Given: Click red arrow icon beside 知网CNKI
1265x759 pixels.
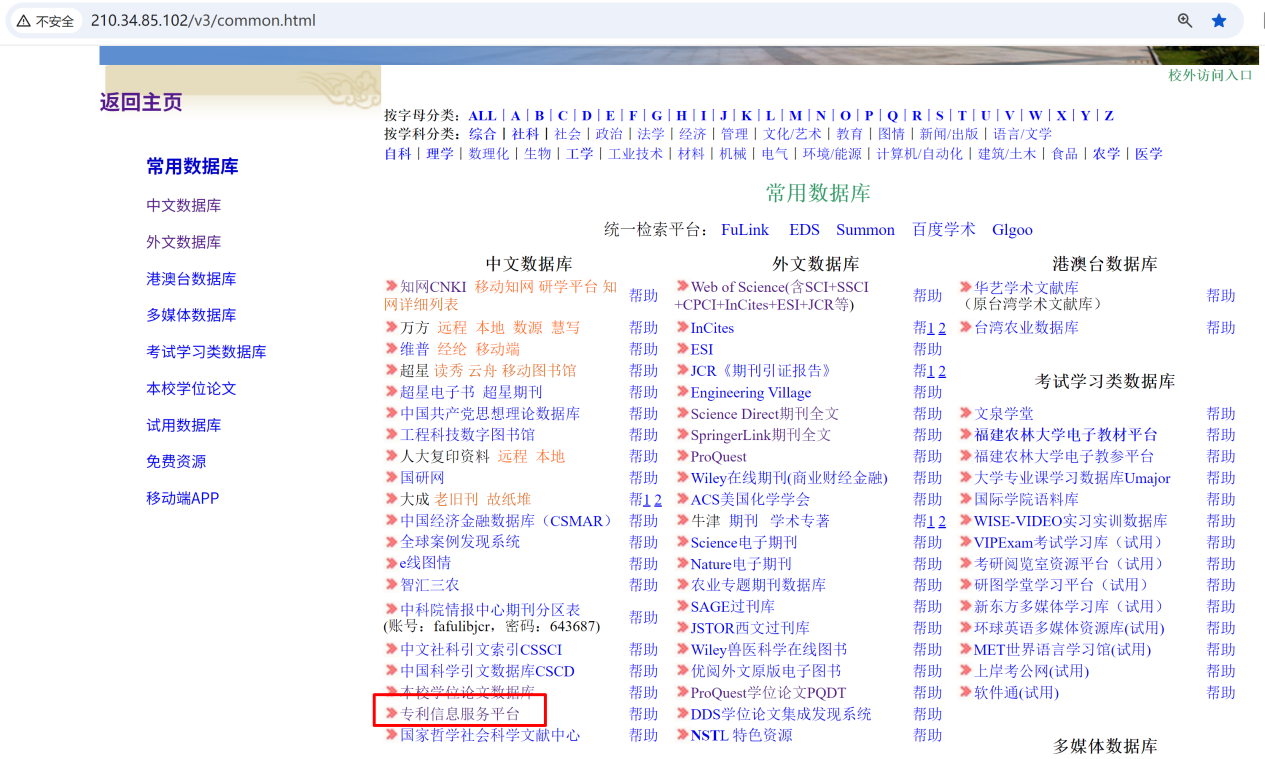Looking at the screenshot, I should point(392,287).
